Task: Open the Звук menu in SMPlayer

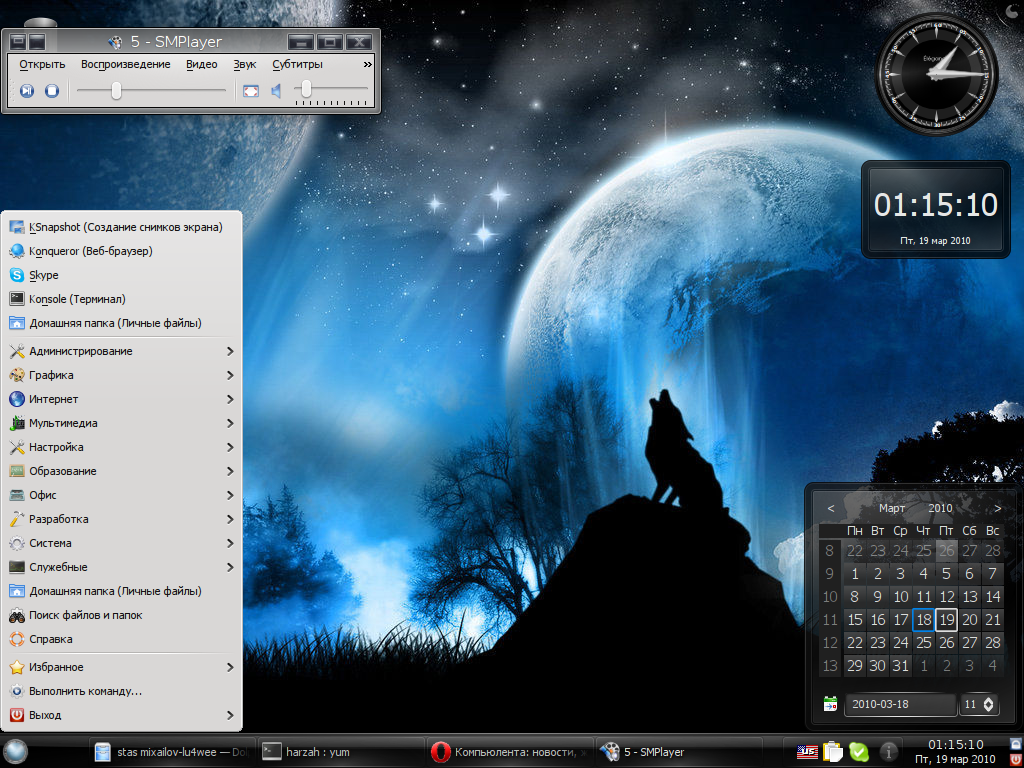Action: click(245, 64)
